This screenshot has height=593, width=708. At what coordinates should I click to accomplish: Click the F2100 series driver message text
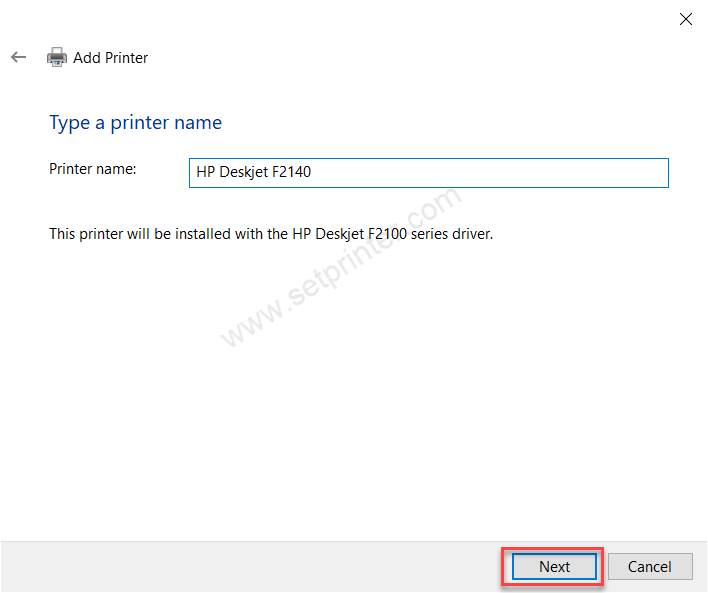271,234
